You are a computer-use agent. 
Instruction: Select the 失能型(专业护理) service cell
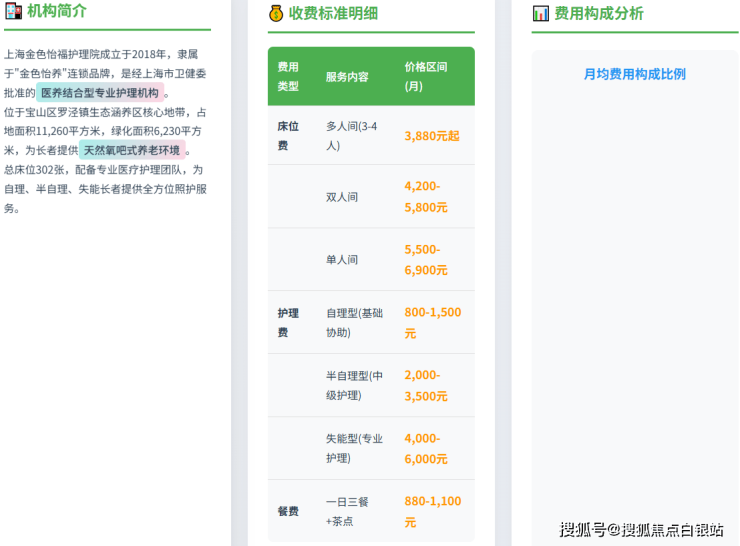(x=354, y=448)
